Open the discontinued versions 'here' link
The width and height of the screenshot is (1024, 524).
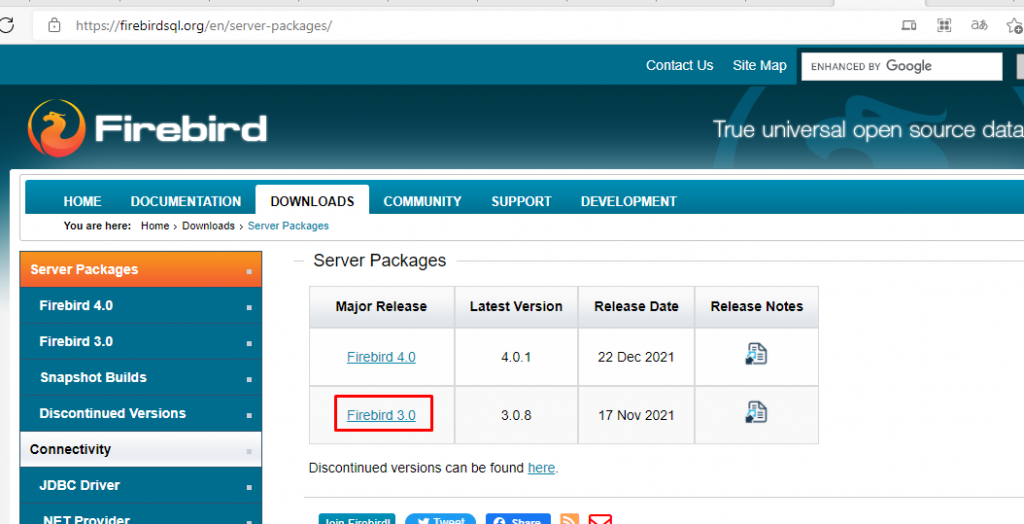[x=541, y=468]
